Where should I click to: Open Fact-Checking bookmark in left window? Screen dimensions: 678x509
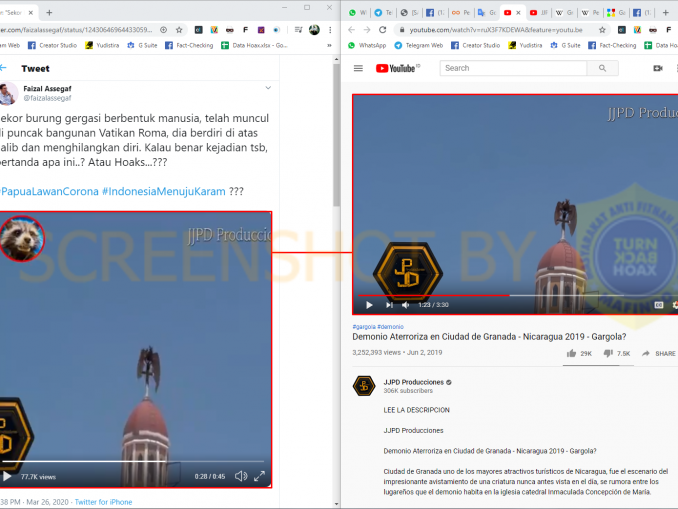(189, 45)
